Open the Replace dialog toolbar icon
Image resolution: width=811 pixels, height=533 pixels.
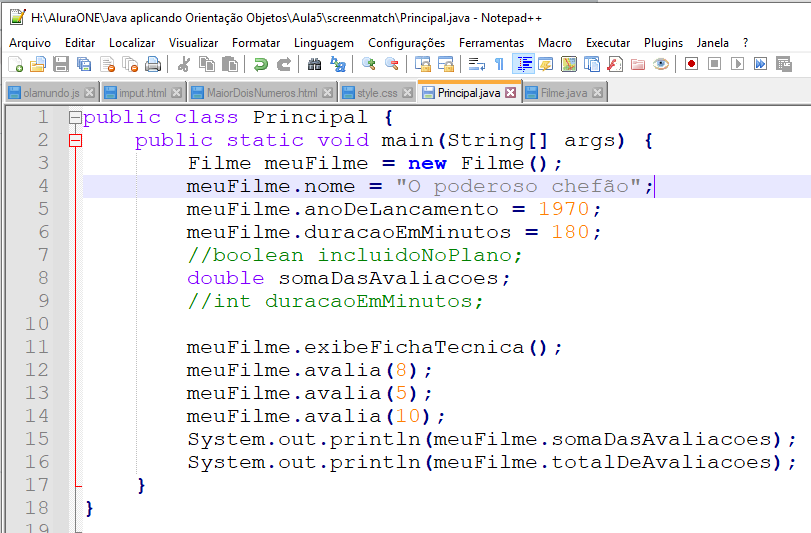pos(338,64)
